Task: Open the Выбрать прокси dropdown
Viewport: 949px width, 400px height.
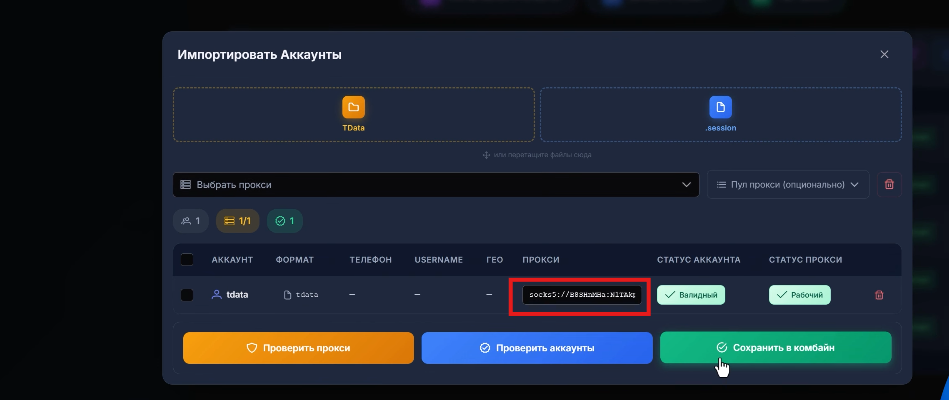Action: coord(436,185)
